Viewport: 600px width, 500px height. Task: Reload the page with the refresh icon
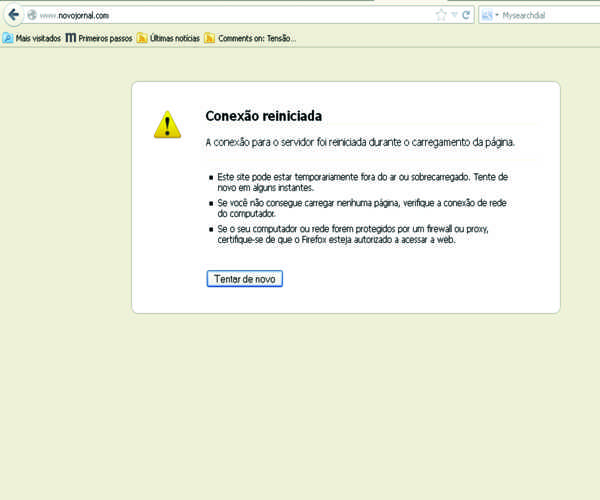click(x=466, y=15)
